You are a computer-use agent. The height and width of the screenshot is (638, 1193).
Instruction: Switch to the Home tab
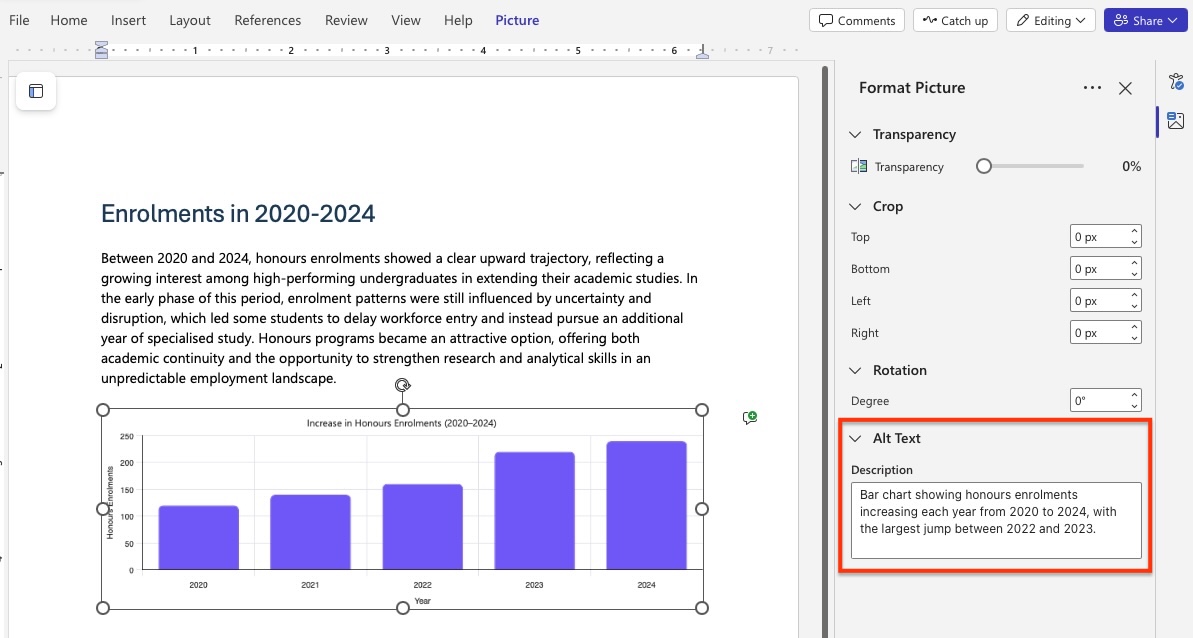coord(68,21)
